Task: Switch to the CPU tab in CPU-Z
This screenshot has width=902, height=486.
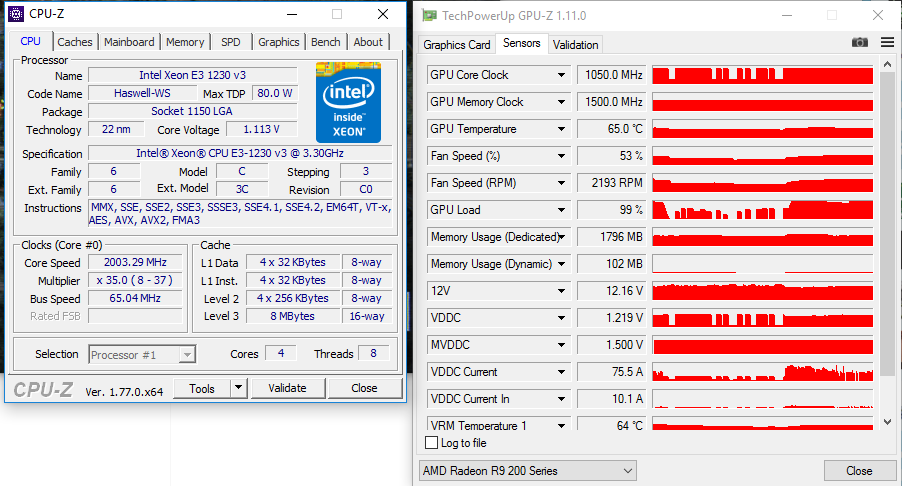Action: point(30,41)
